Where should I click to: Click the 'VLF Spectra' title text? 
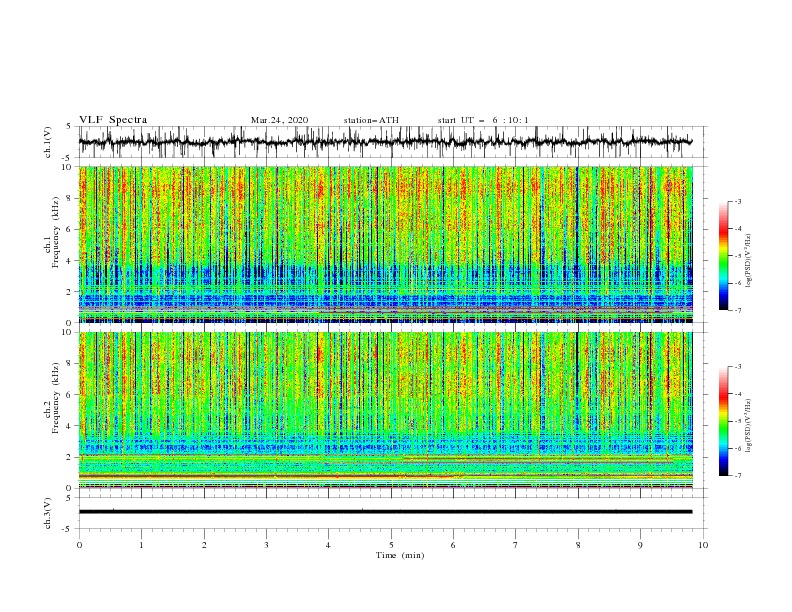coord(113,120)
